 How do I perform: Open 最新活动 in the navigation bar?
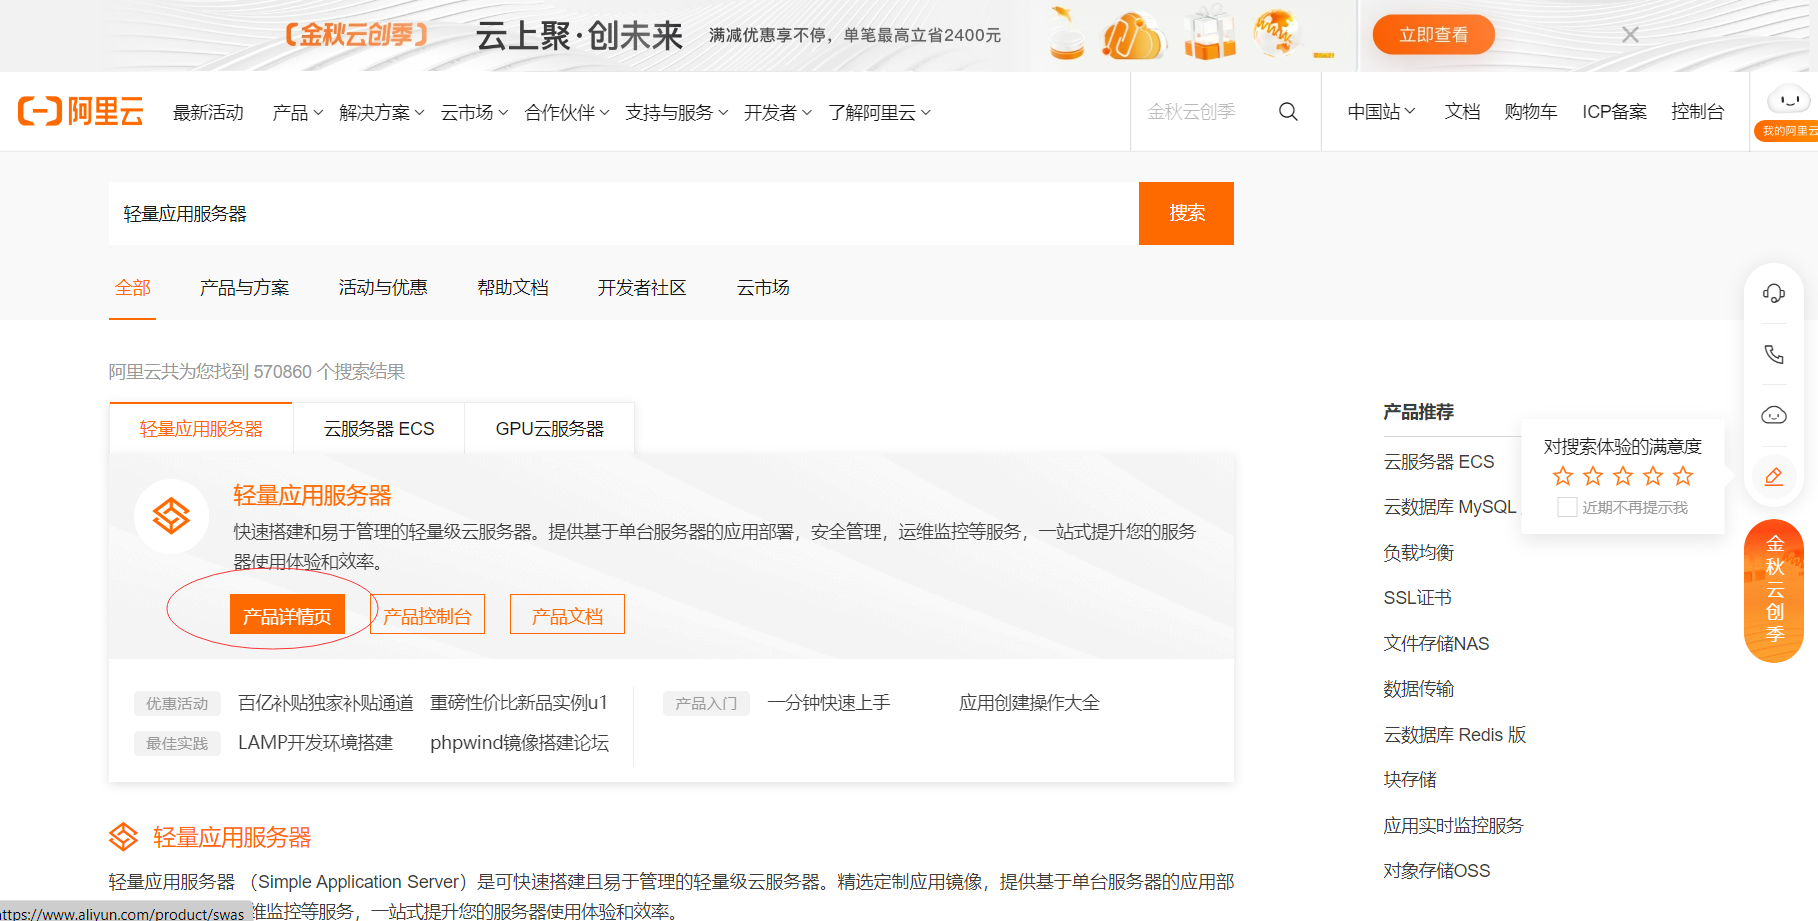click(x=208, y=113)
